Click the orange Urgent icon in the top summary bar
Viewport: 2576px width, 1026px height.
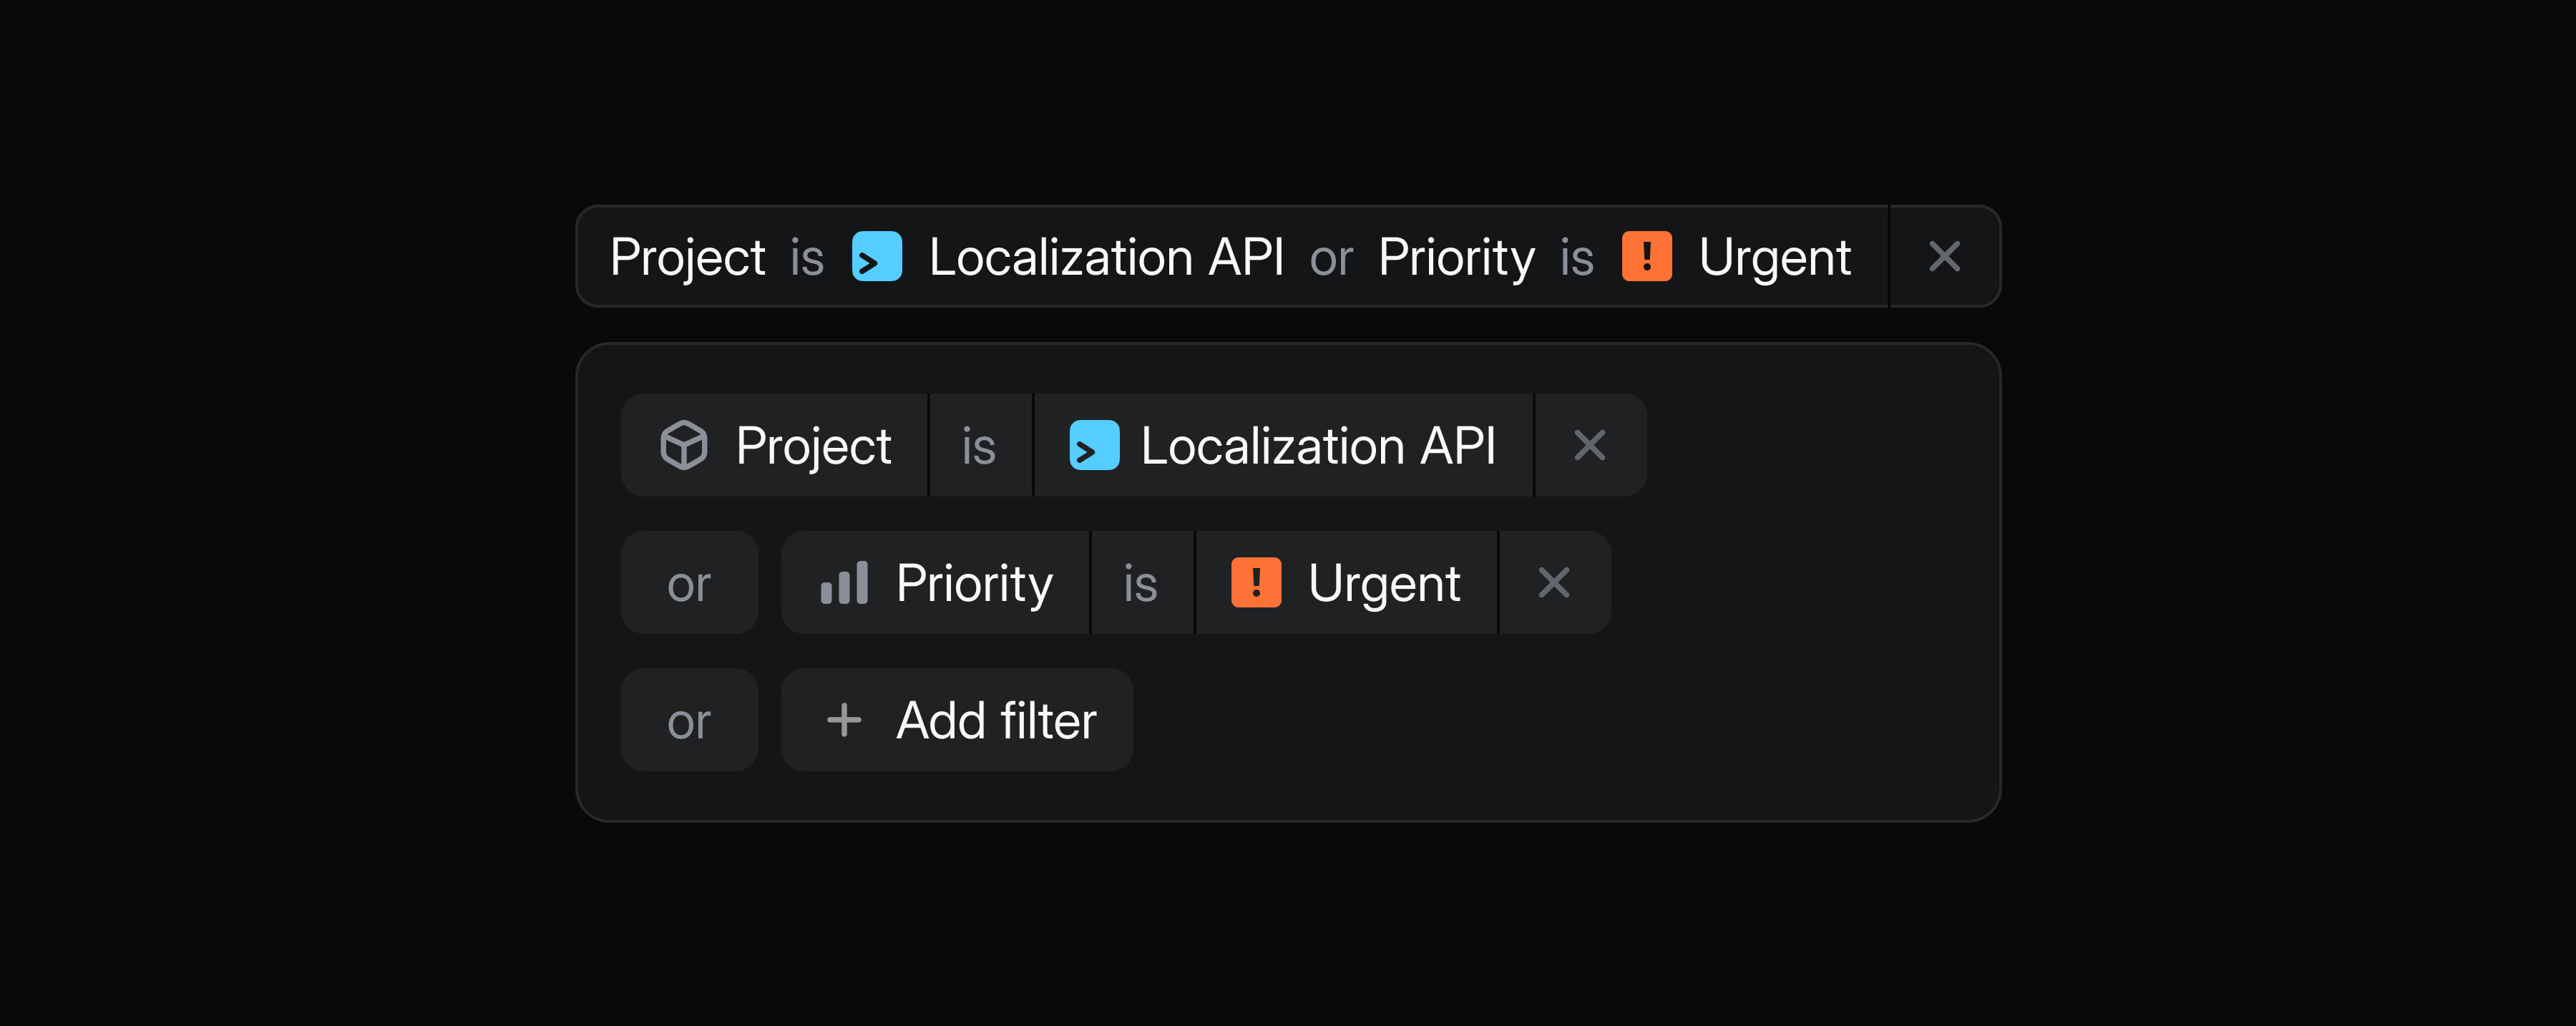(x=1647, y=257)
